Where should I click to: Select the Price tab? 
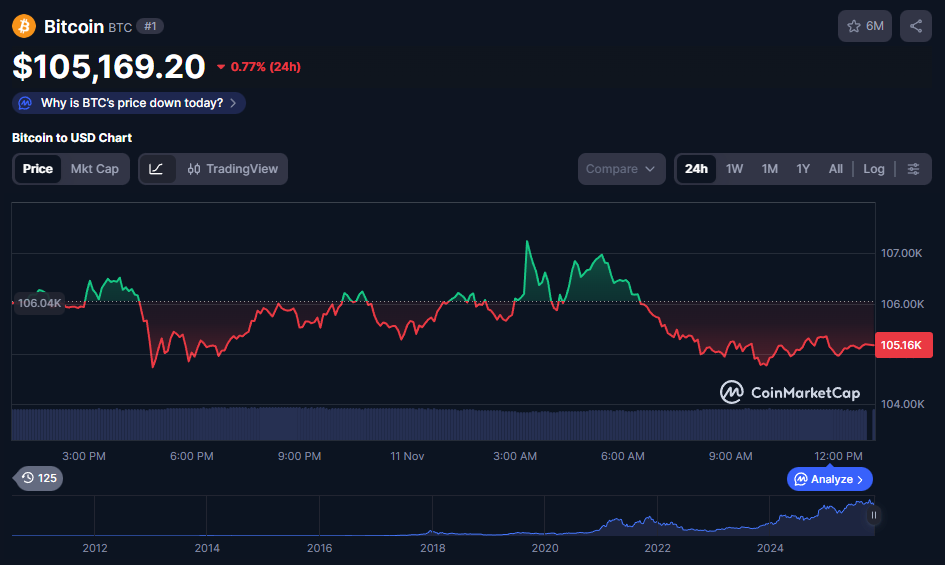pos(37,169)
